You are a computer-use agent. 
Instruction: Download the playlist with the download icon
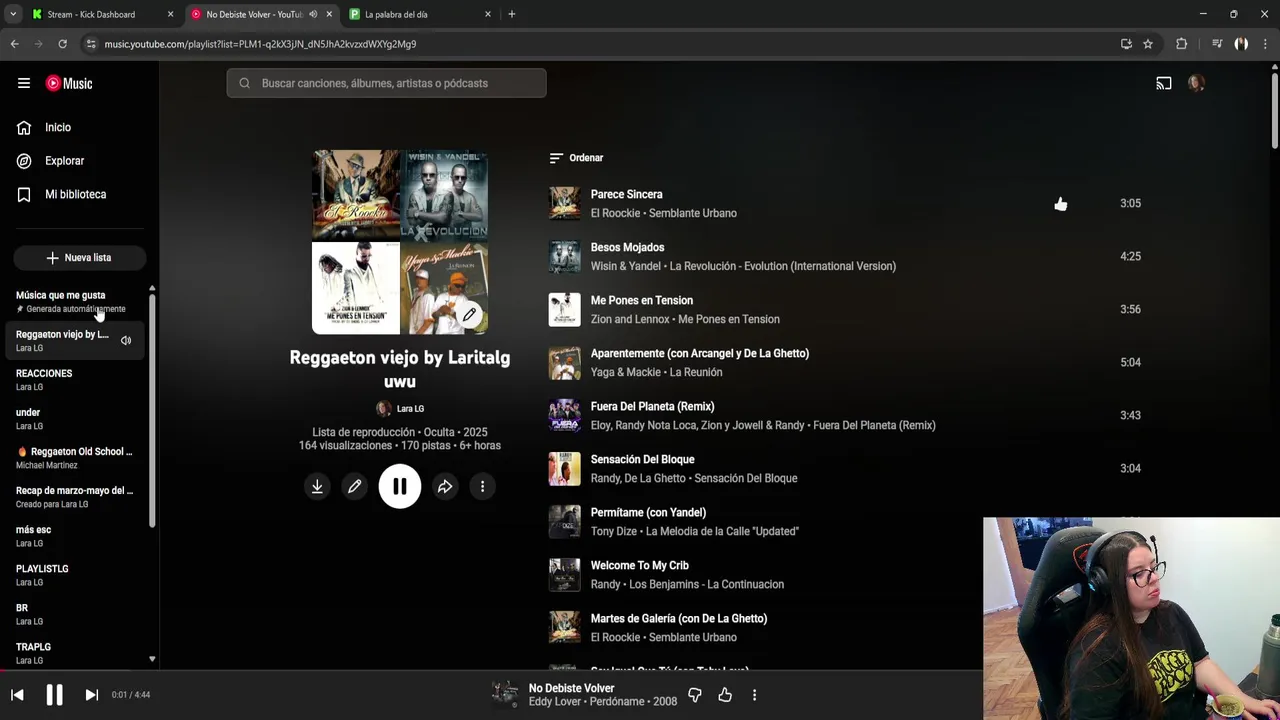pos(317,486)
